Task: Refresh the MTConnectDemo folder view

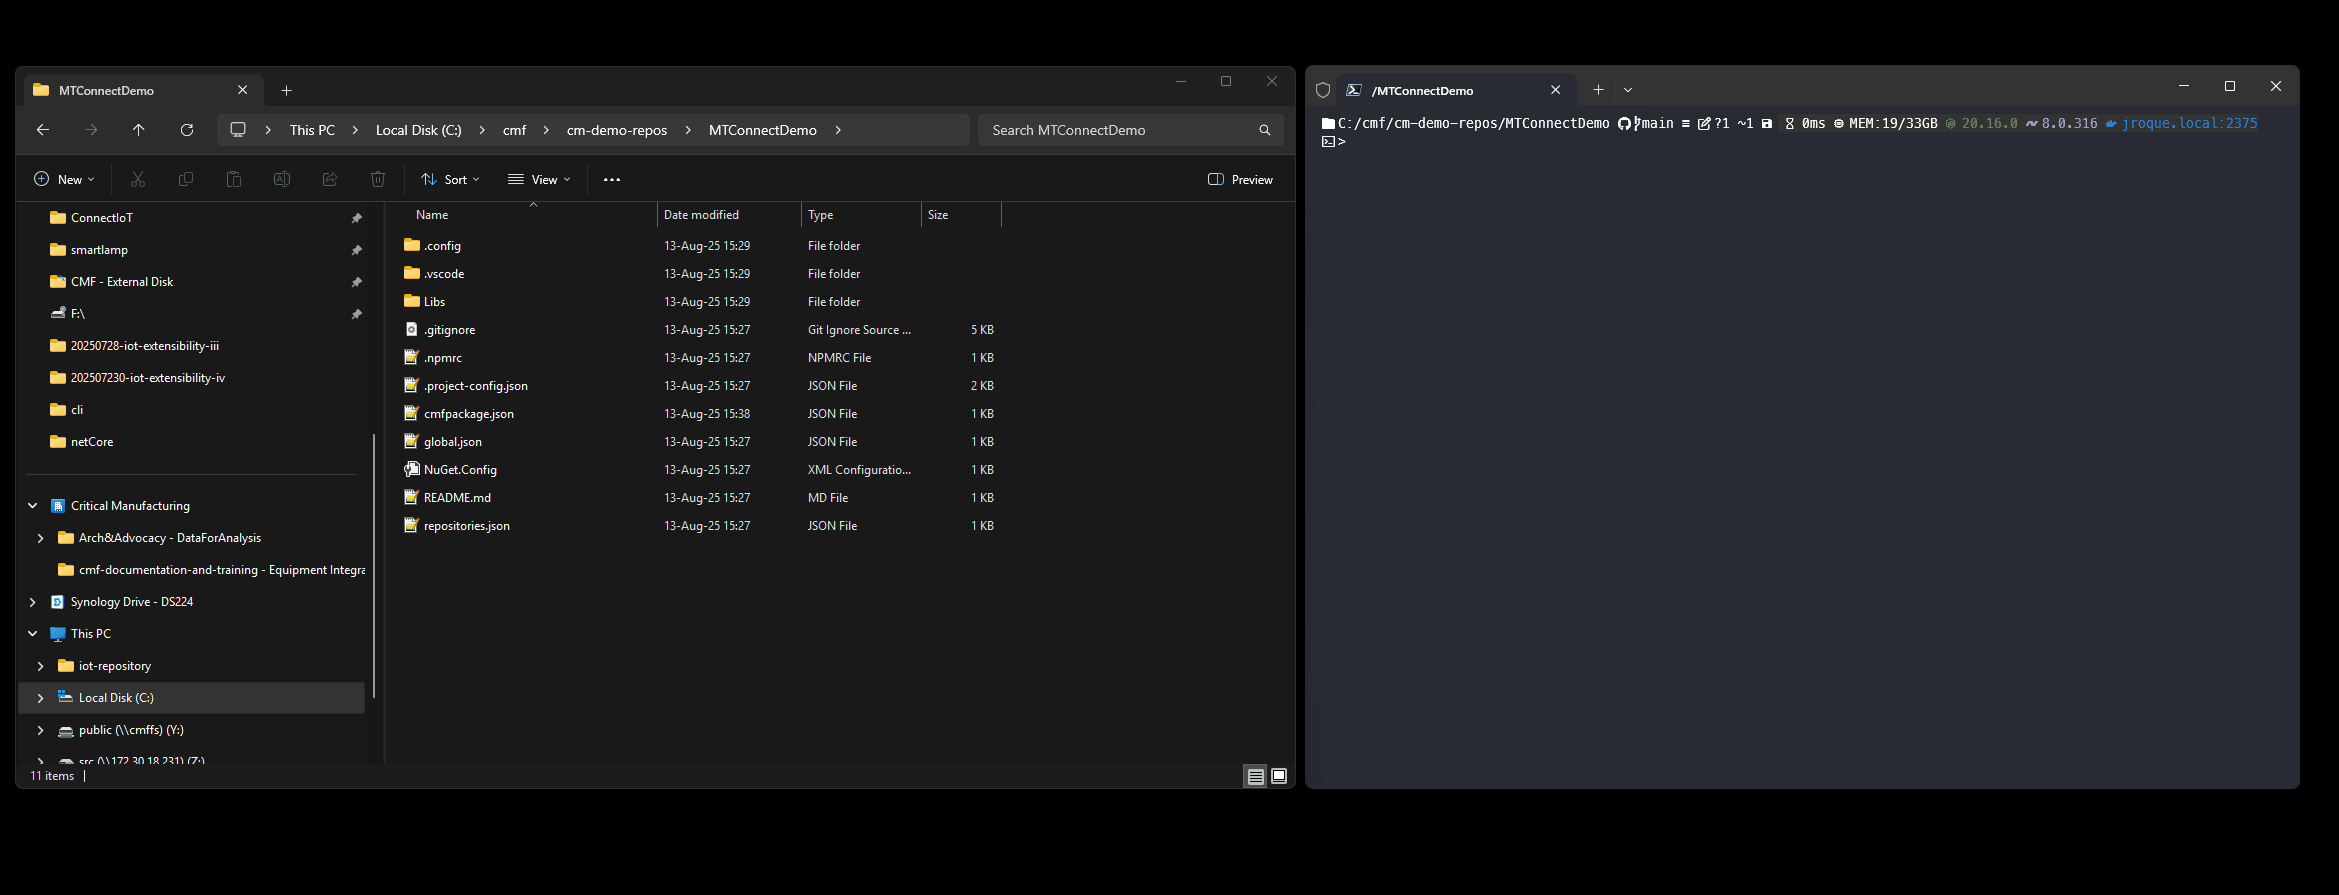Action: (186, 130)
